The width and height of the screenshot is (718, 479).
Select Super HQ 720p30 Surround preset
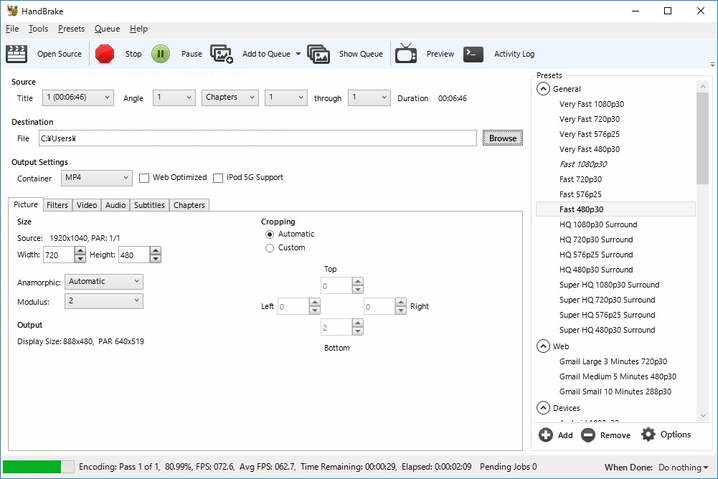point(607,299)
